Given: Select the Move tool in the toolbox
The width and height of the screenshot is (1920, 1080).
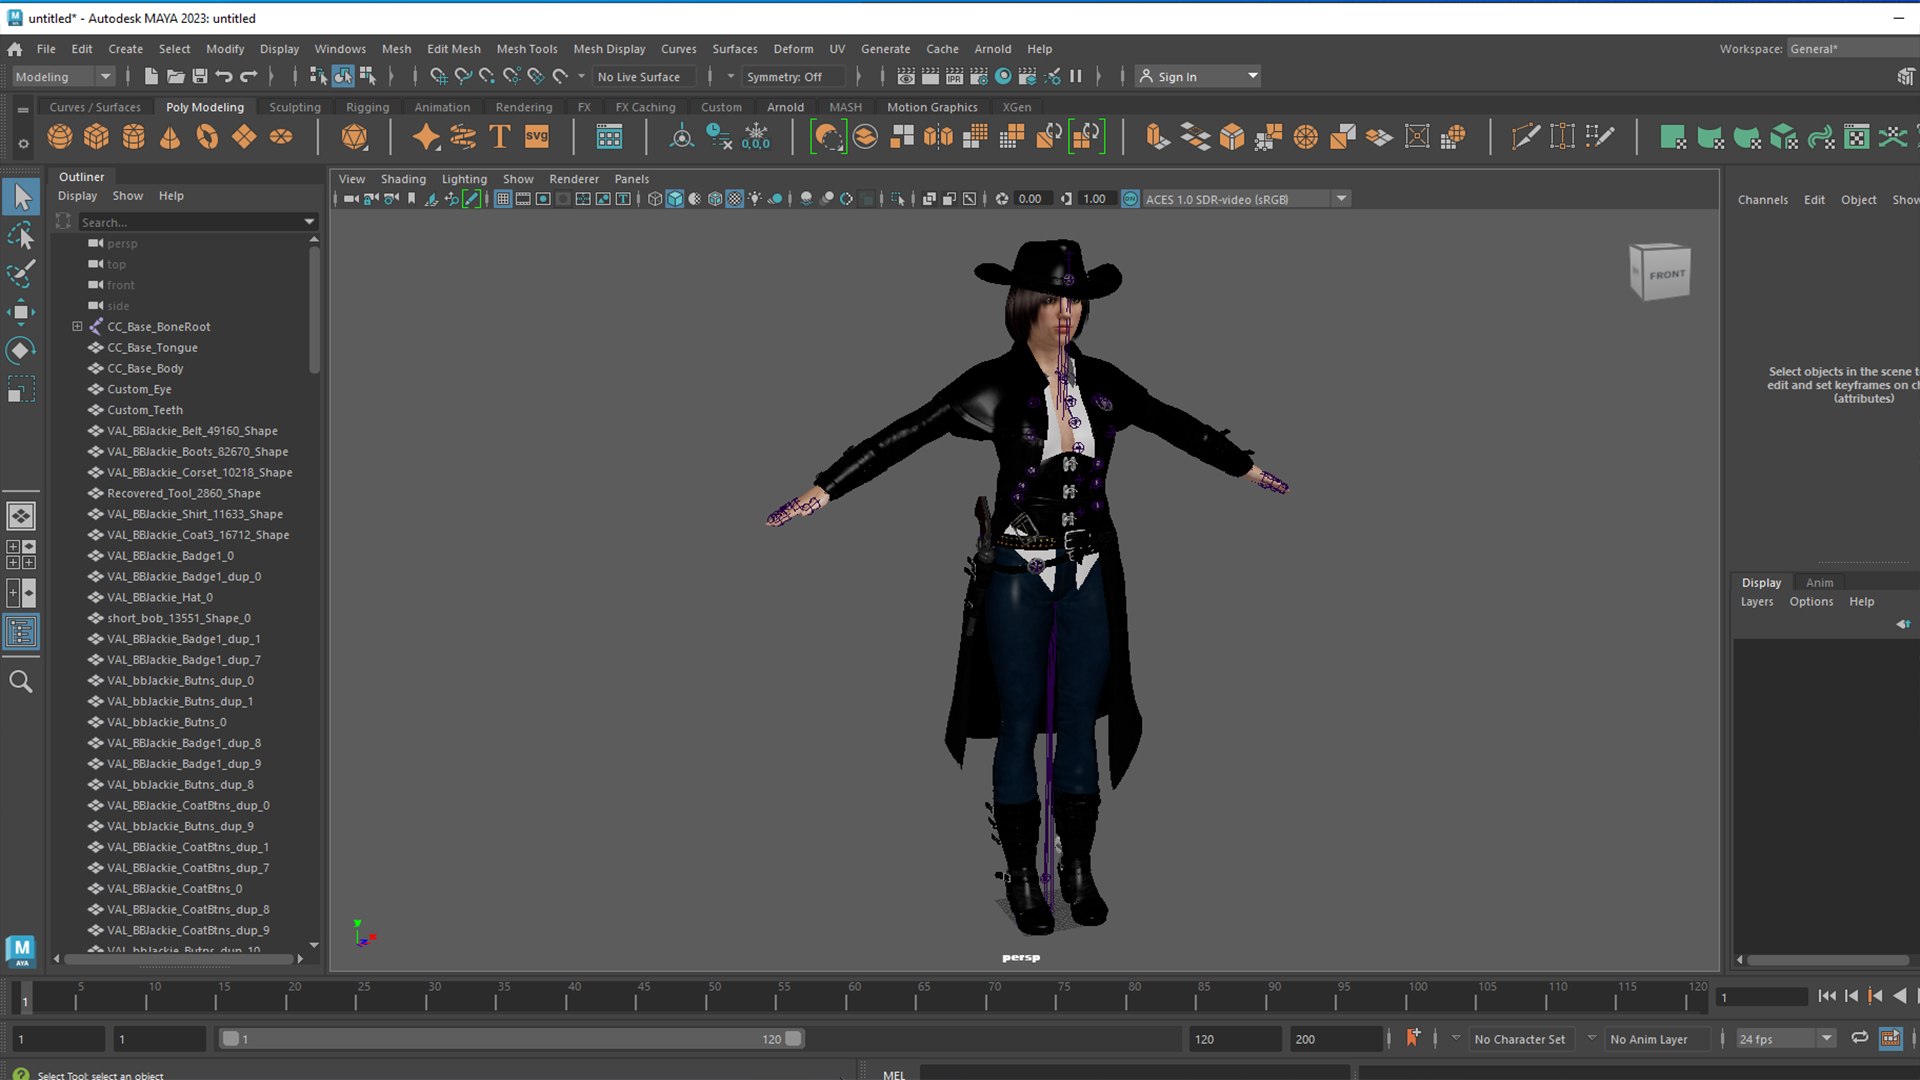Looking at the screenshot, I should [x=21, y=312].
